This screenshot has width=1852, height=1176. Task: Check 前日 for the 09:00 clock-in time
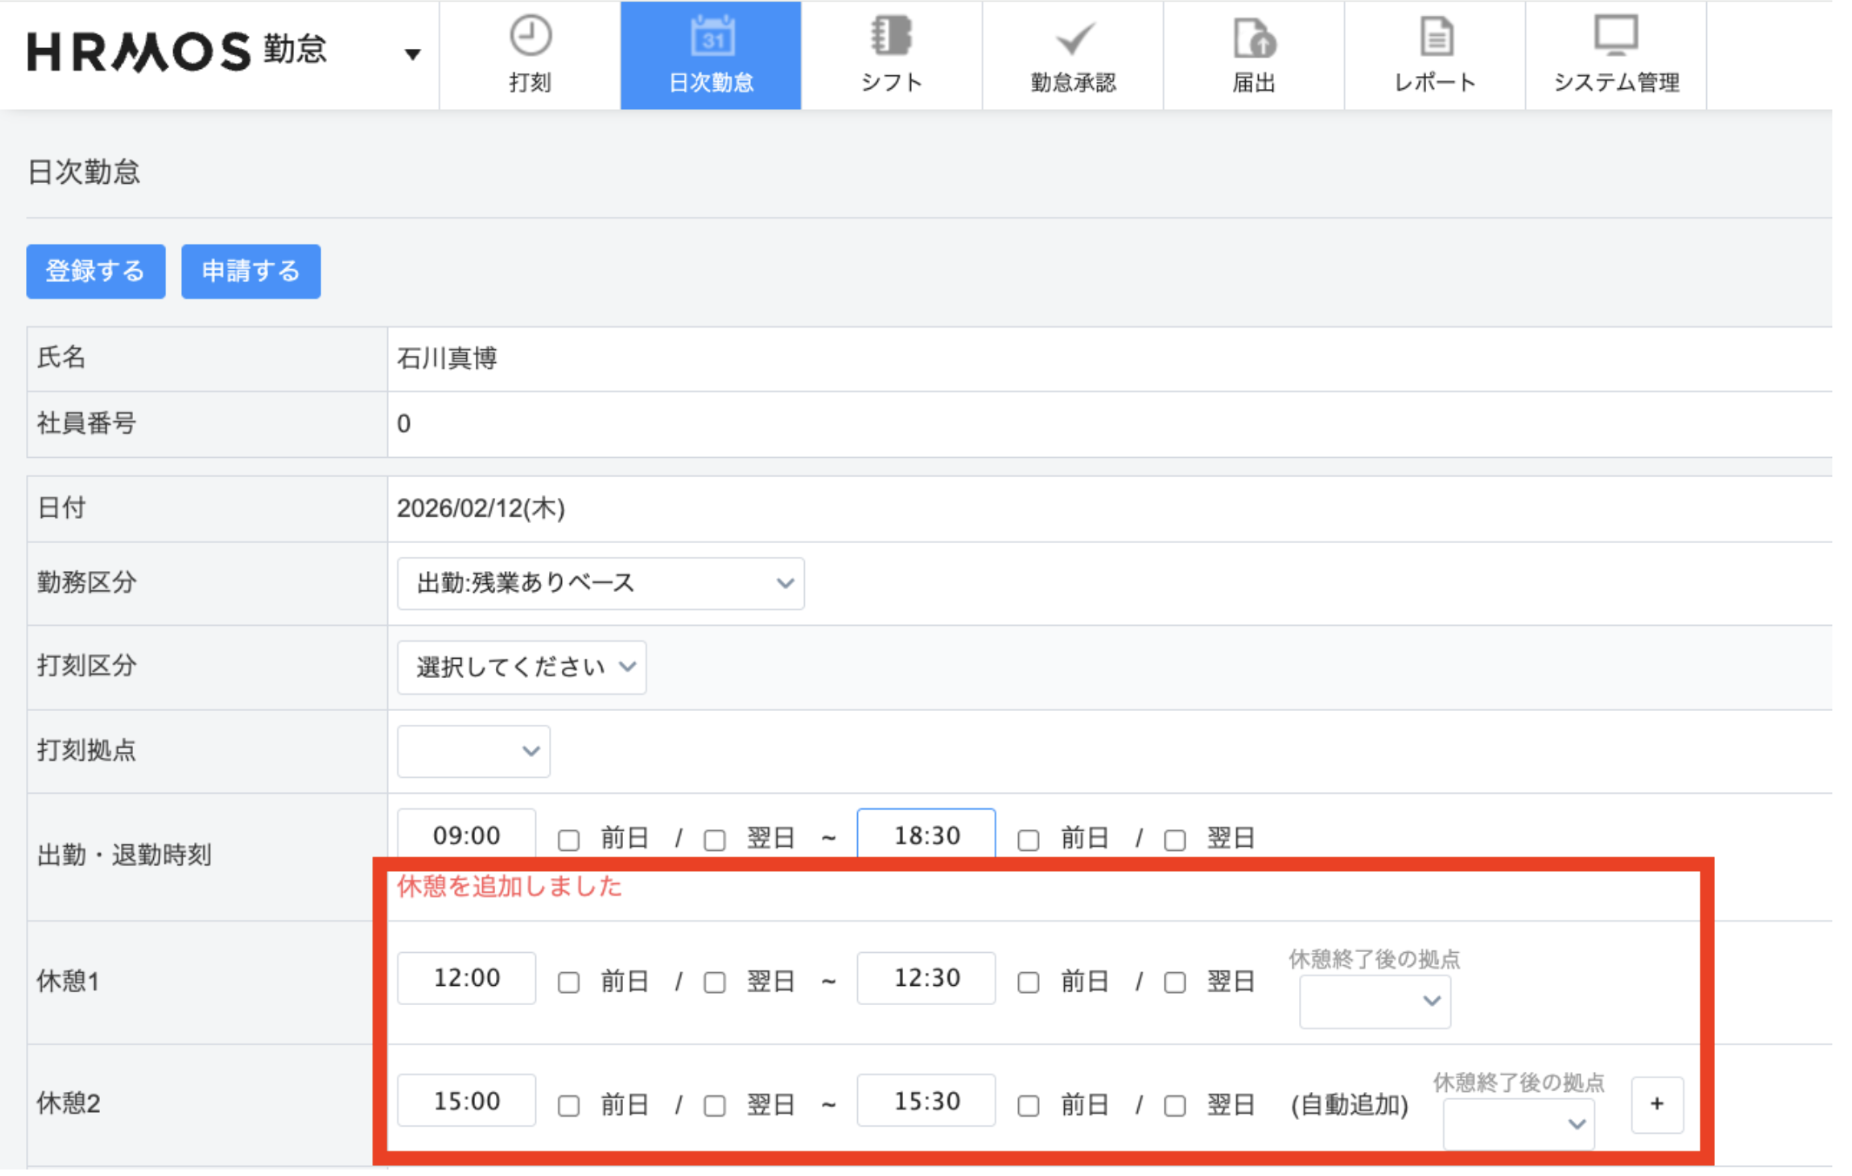tap(569, 839)
